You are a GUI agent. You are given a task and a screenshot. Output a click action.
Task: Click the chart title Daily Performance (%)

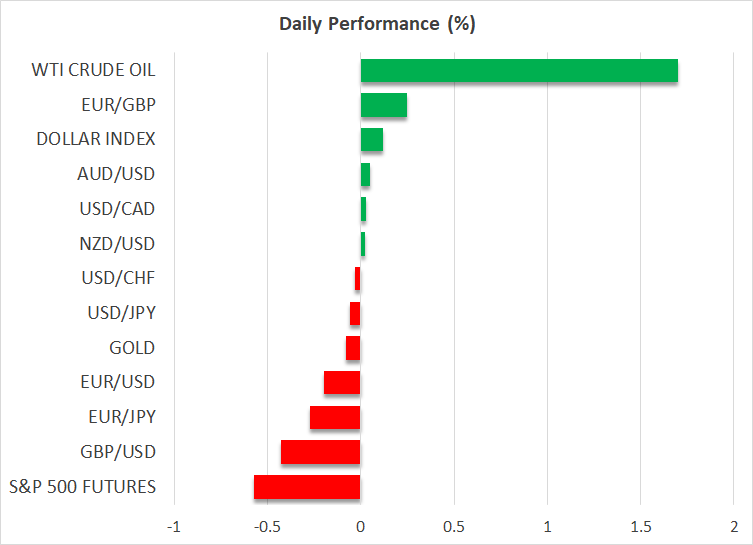click(x=376, y=24)
